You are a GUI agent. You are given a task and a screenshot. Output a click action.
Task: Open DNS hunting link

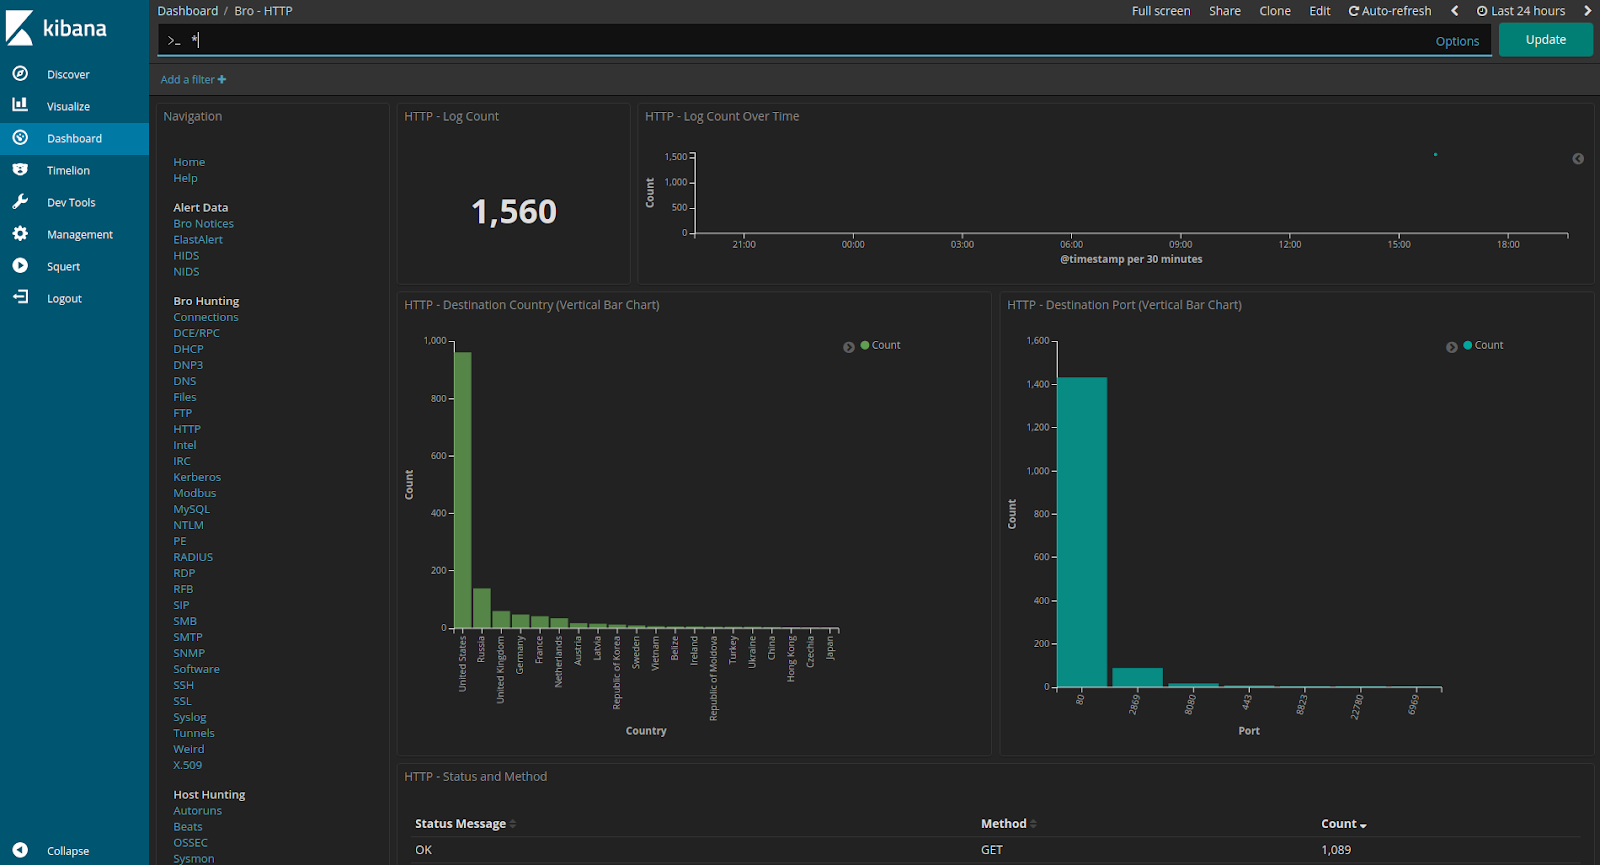tap(184, 381)
